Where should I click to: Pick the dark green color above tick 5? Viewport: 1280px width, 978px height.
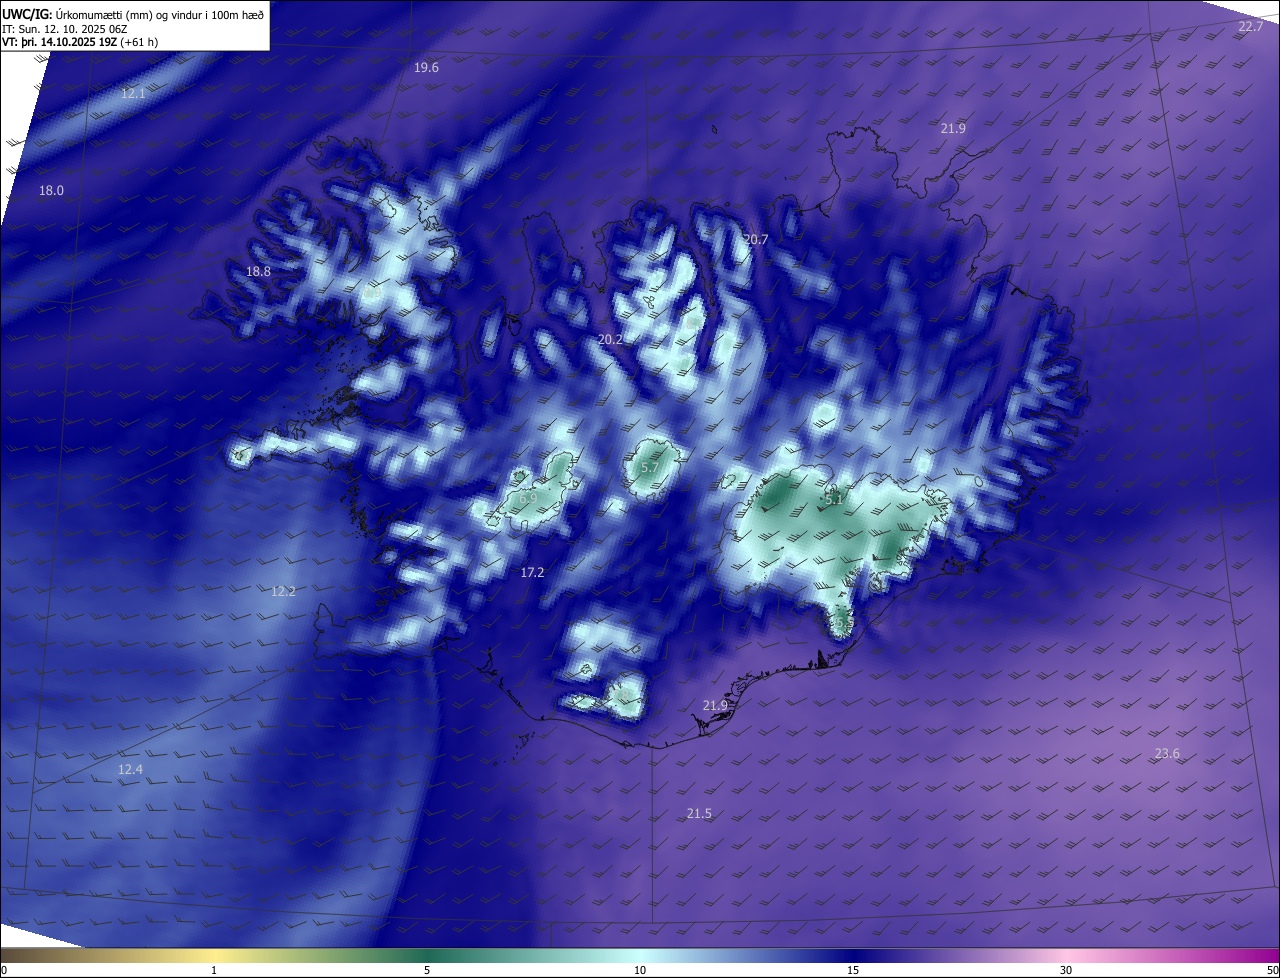click(427, 955)
